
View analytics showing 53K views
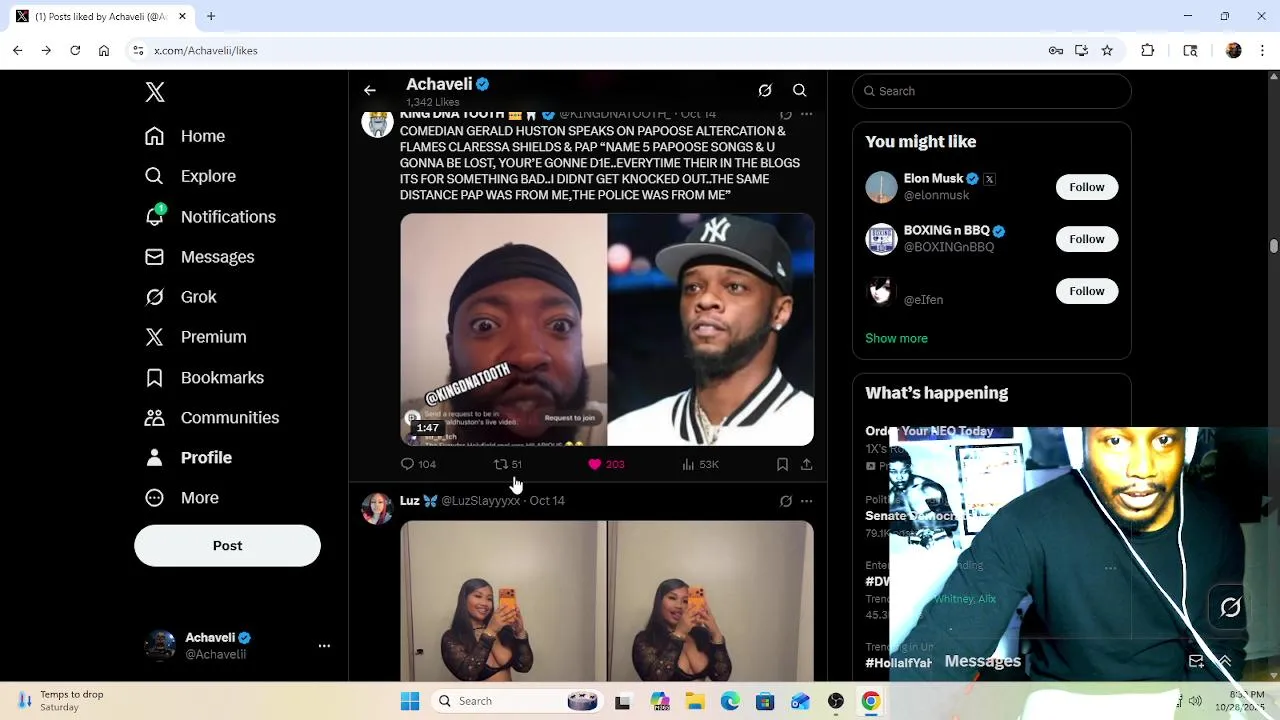point(700,464)
